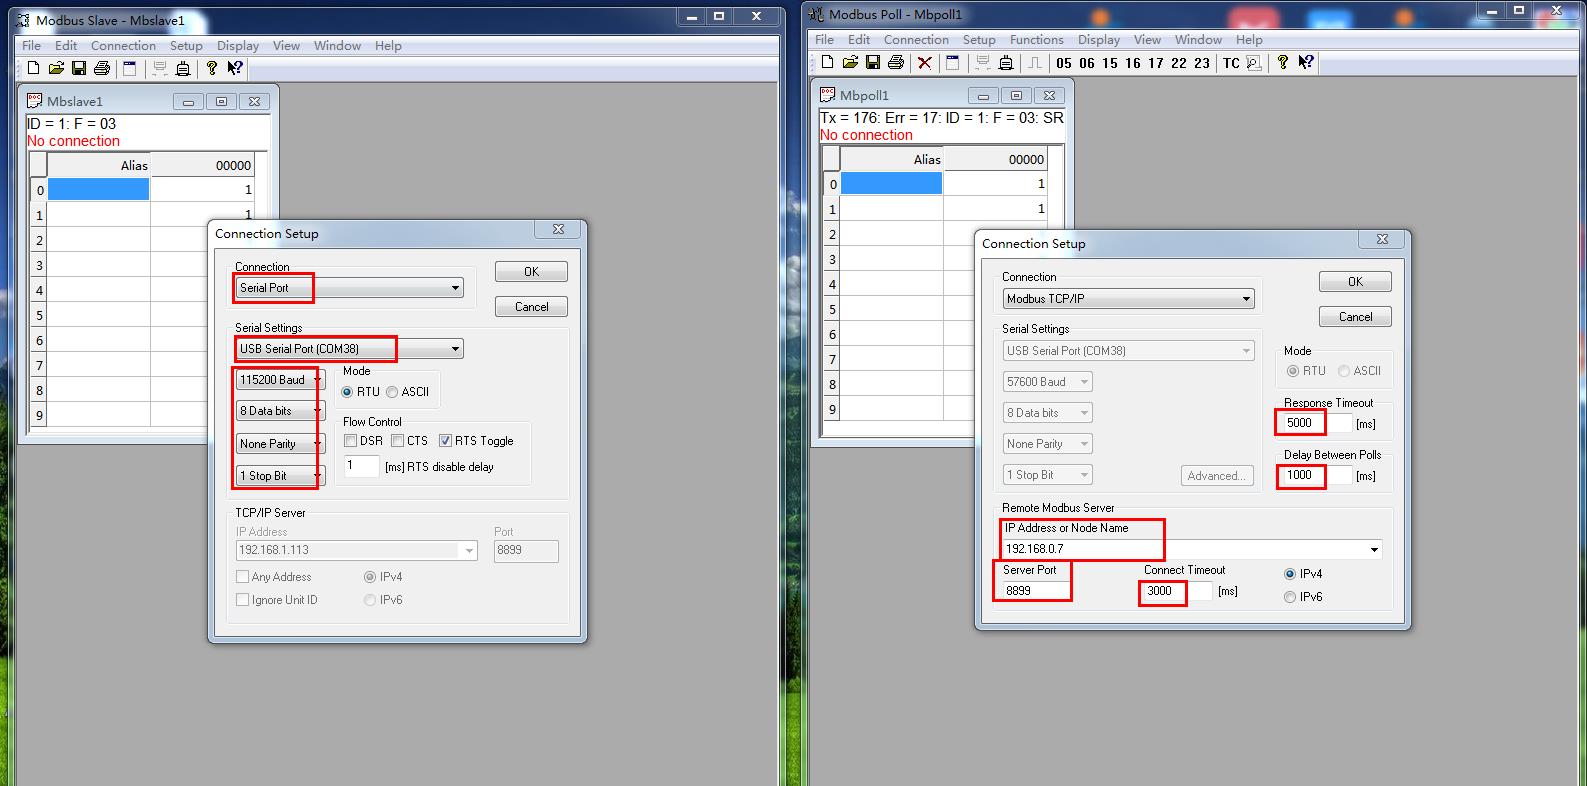Click function 05 write single coil button

[1064, 63]
